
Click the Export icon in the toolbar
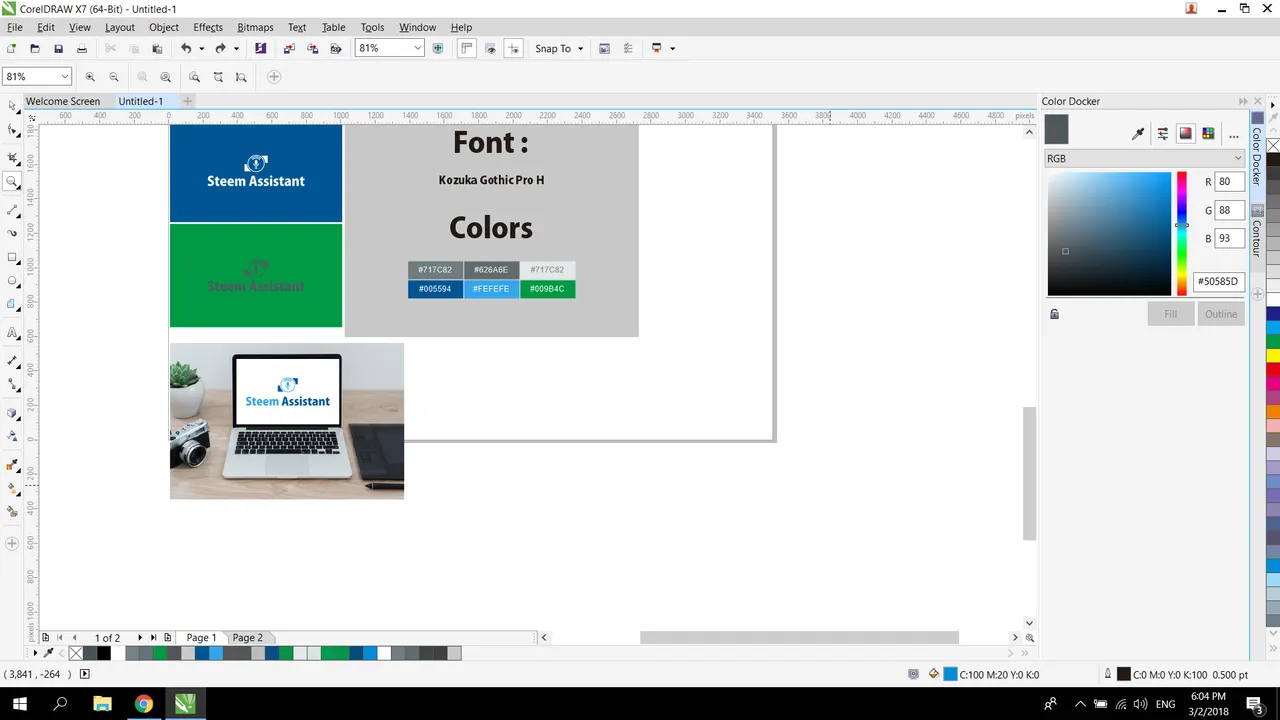tap(313, 48)
